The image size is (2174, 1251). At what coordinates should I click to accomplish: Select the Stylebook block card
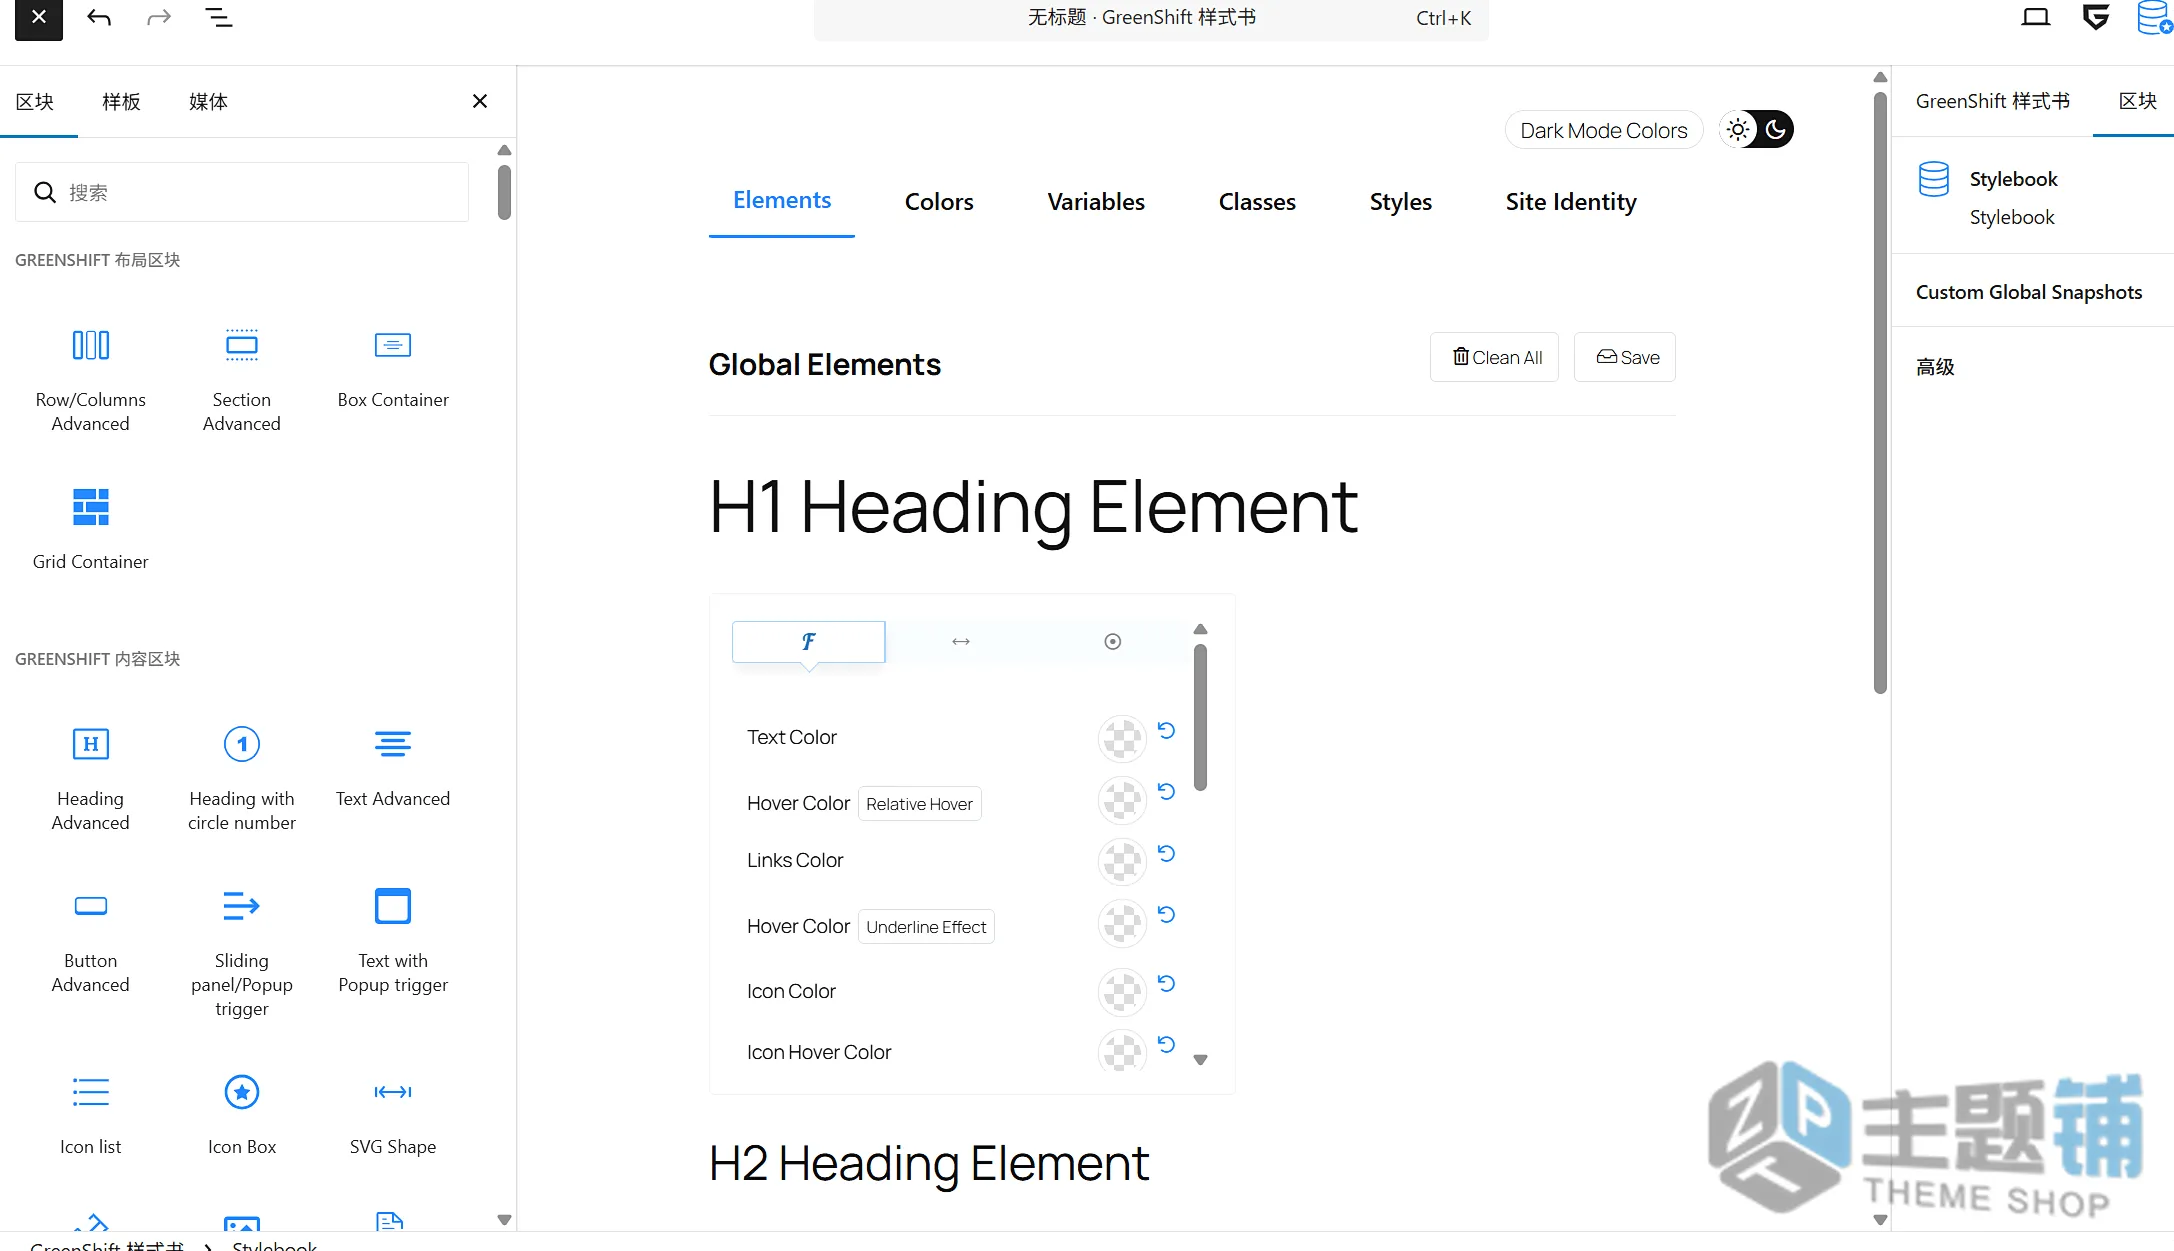click(2033, 196)
